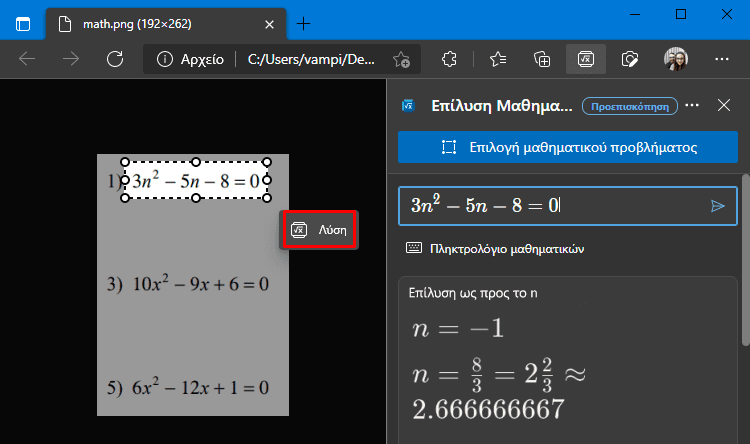
Task: Click the Λύση solve button
Action: (x=319, y=230)
